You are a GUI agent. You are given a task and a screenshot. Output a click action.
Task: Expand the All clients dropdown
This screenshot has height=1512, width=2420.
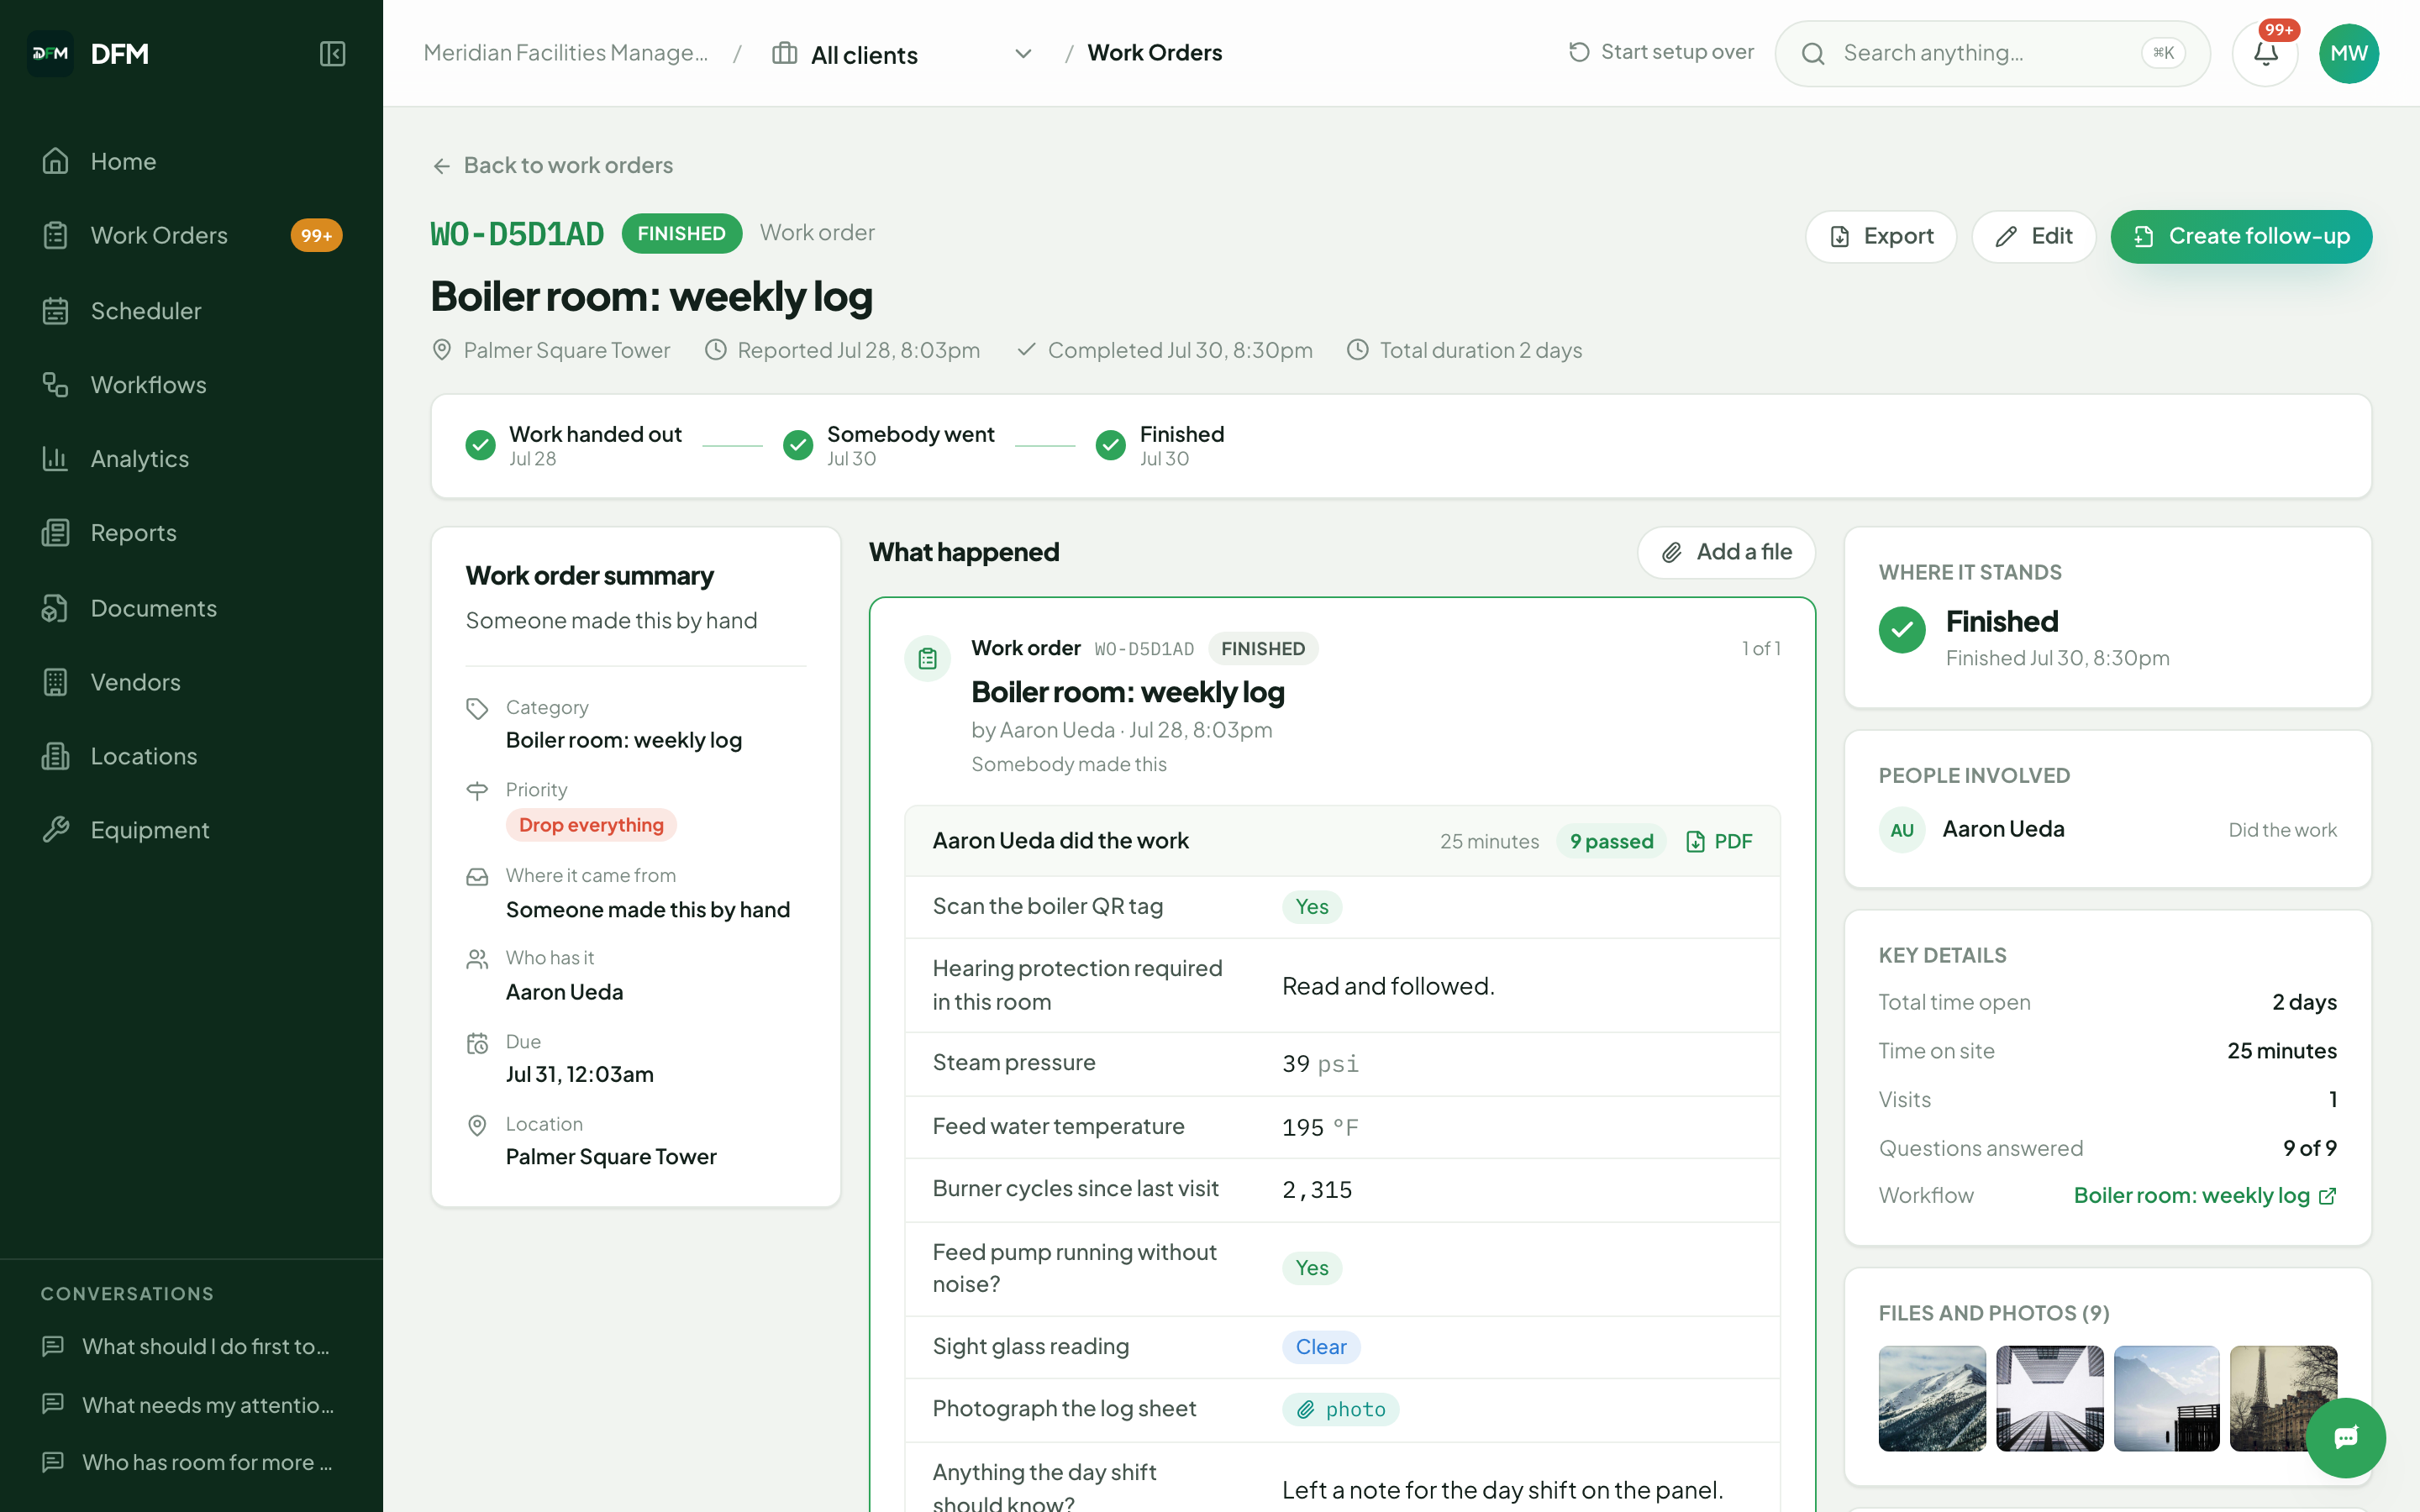click(x=901, y=54)
